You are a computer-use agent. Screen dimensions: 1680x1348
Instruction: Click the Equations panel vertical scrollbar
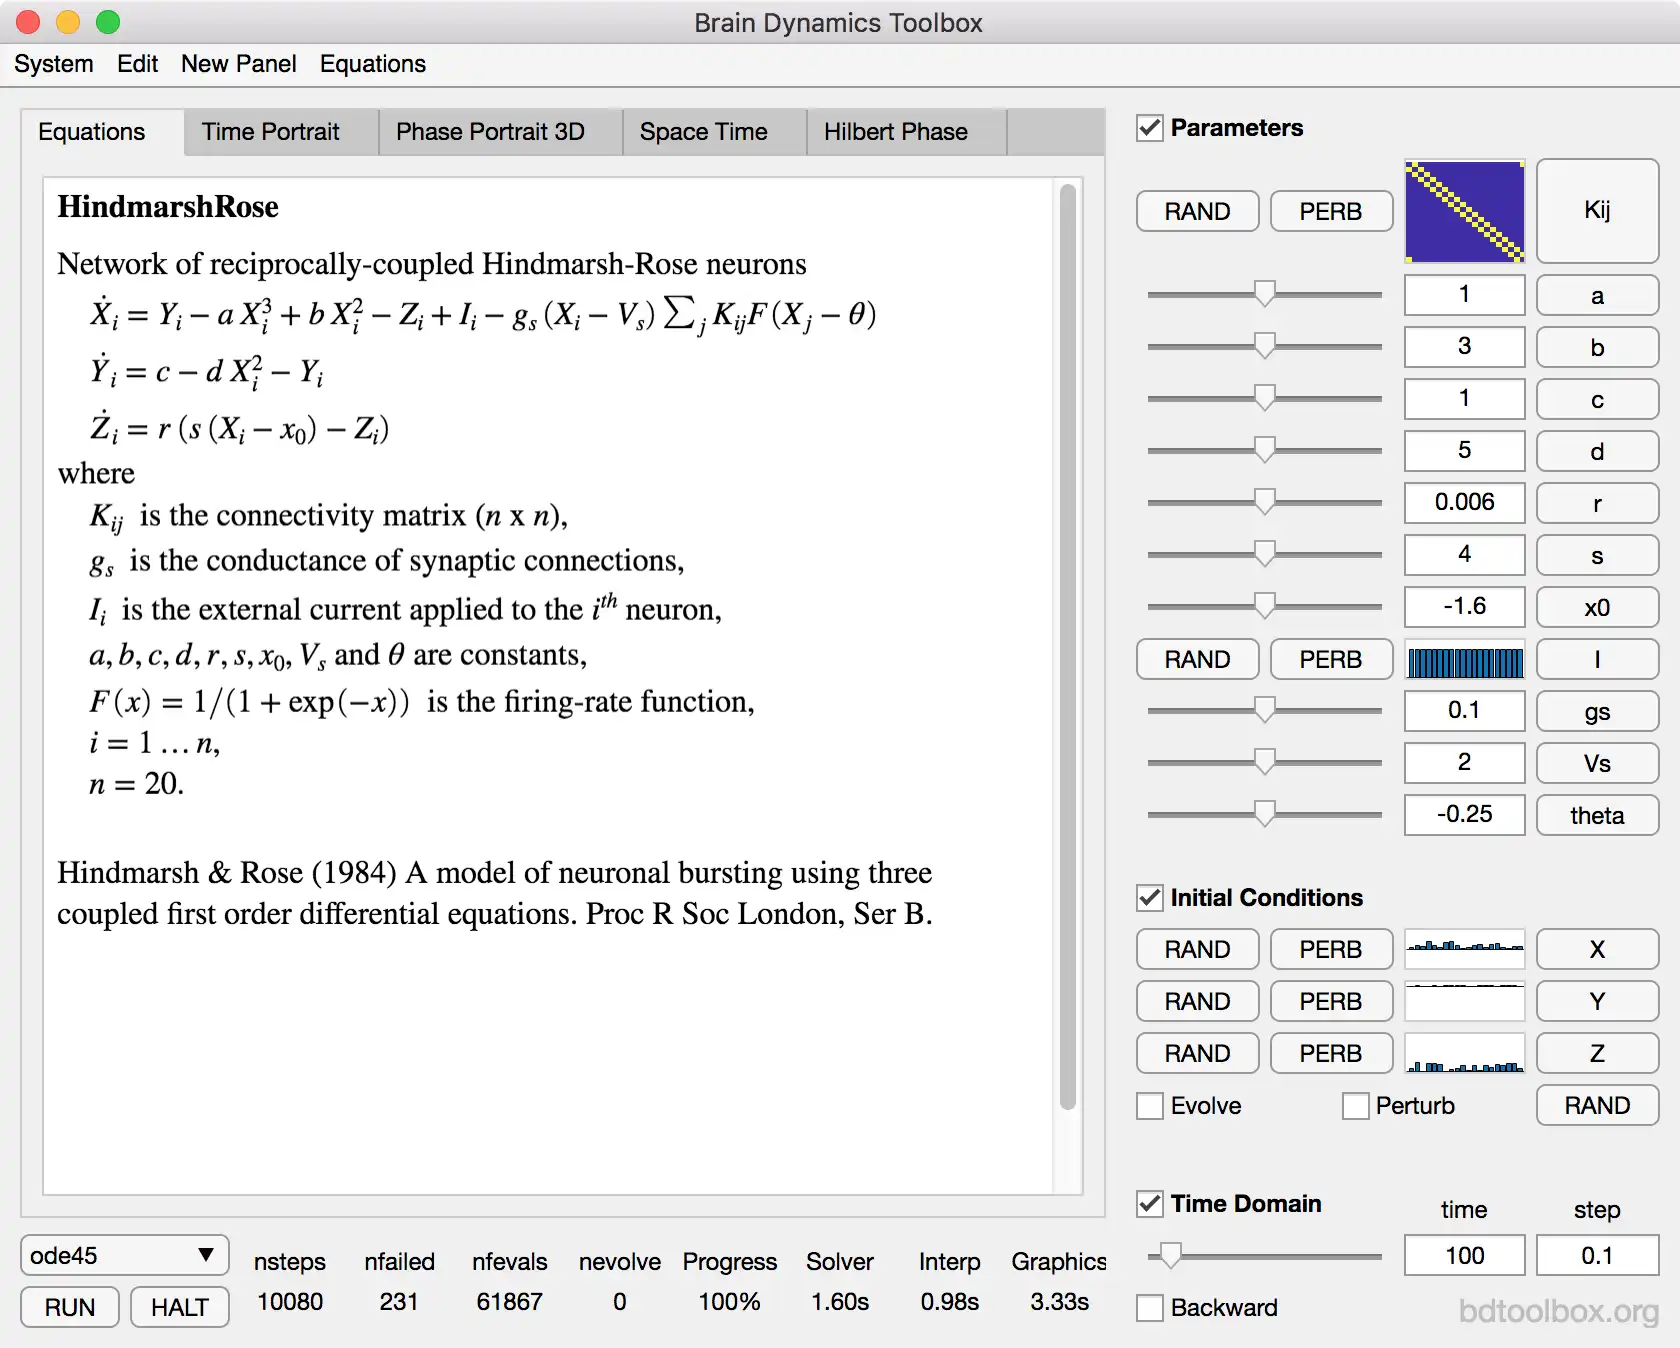coord(1068,647)
